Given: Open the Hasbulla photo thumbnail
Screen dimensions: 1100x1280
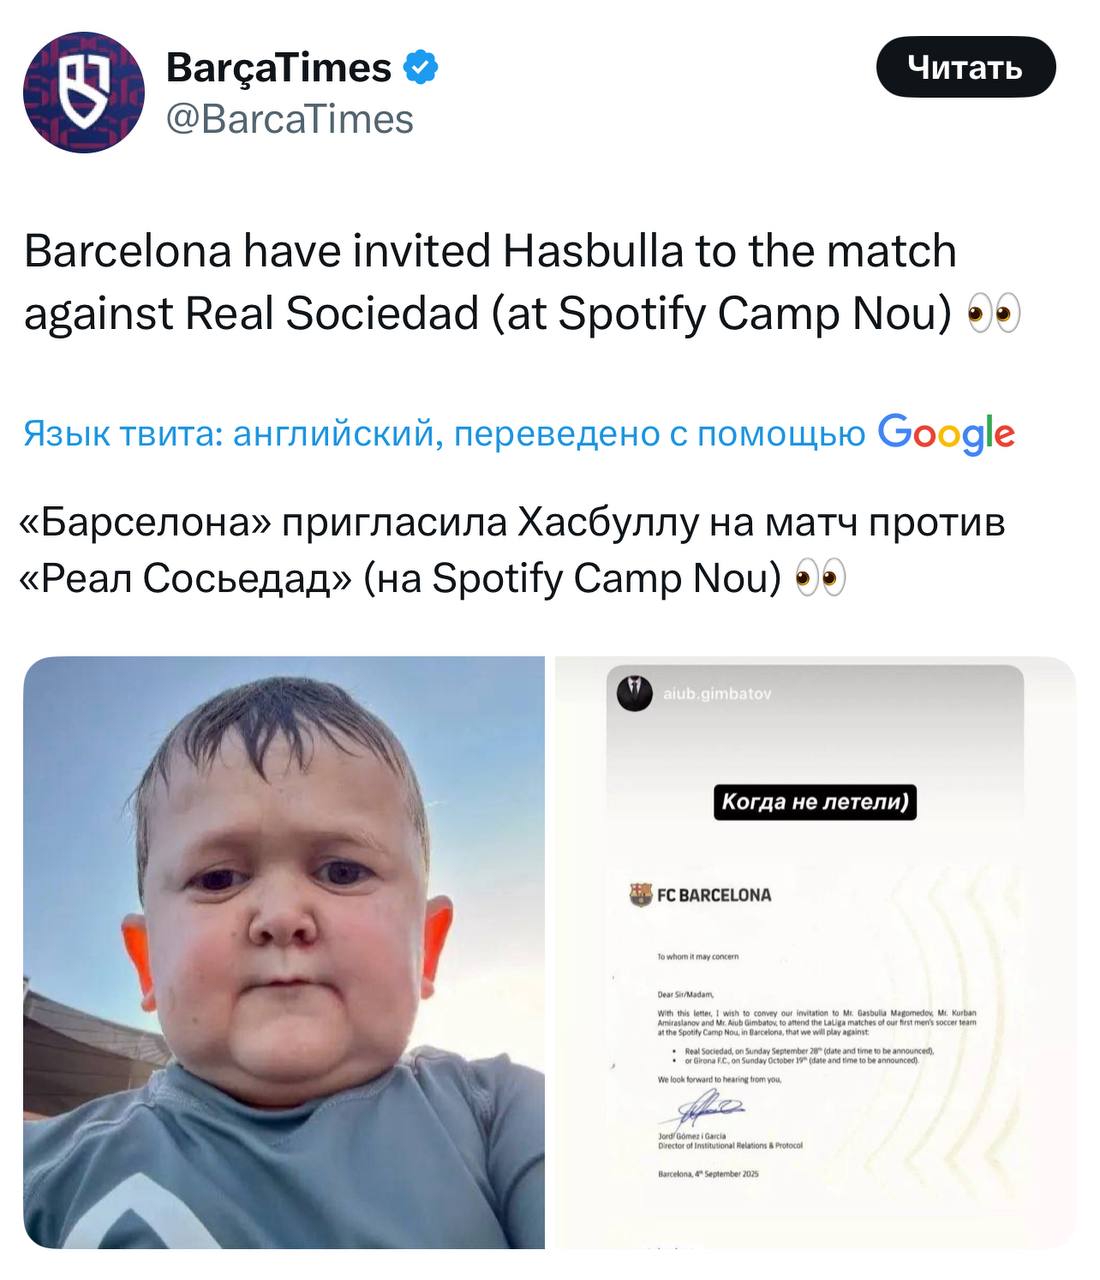Looking at the screenshot, I should click(284, 952).
